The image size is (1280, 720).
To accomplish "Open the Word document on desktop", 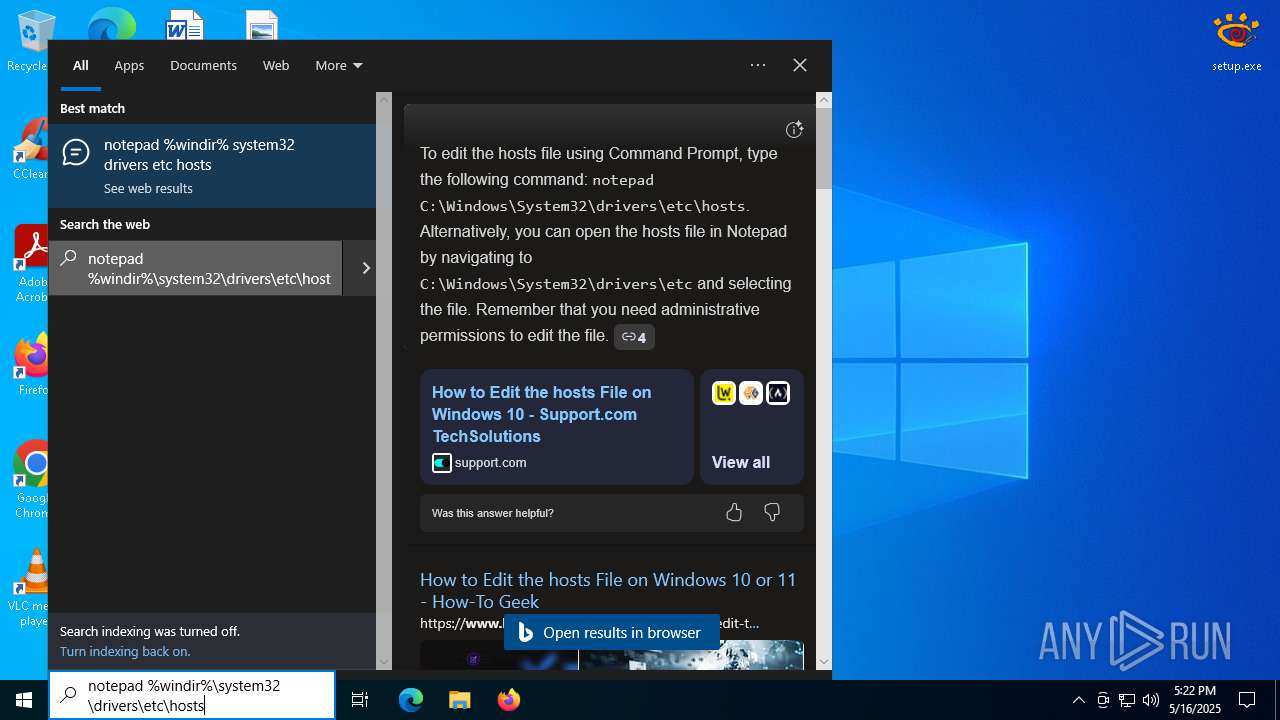I will (185, 25).
